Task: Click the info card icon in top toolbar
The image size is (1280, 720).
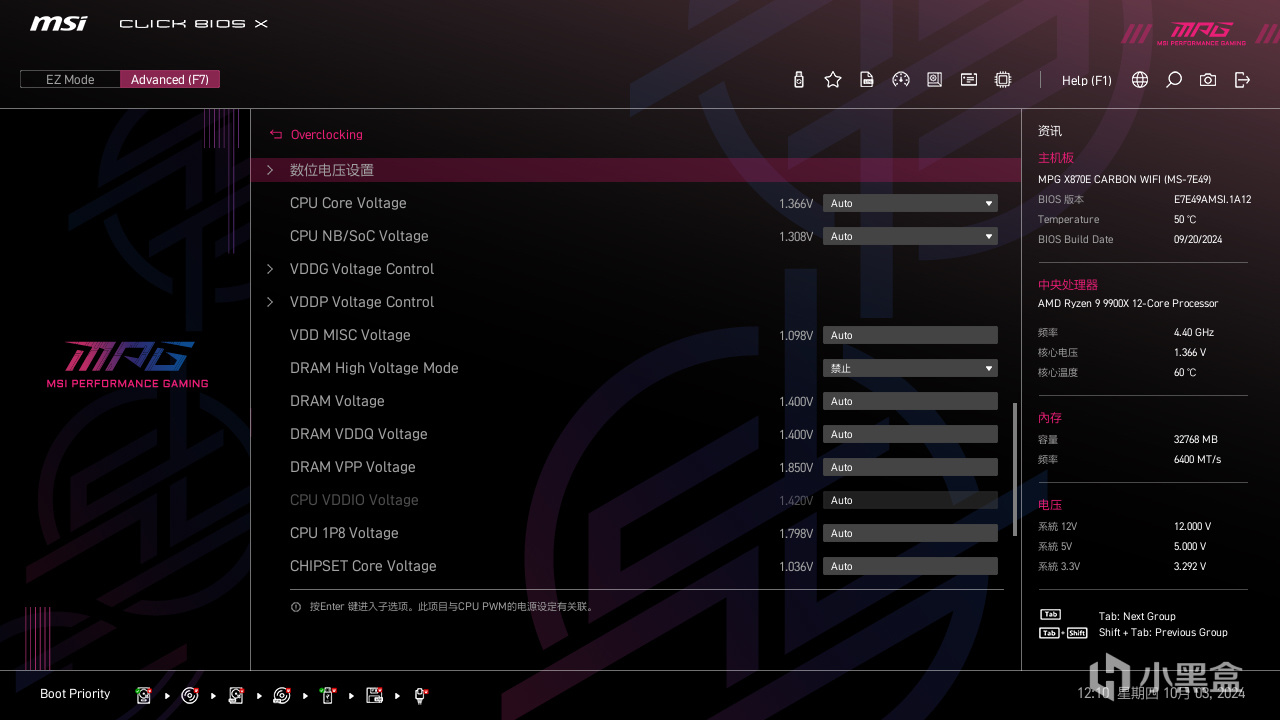Action: [969, 80]
